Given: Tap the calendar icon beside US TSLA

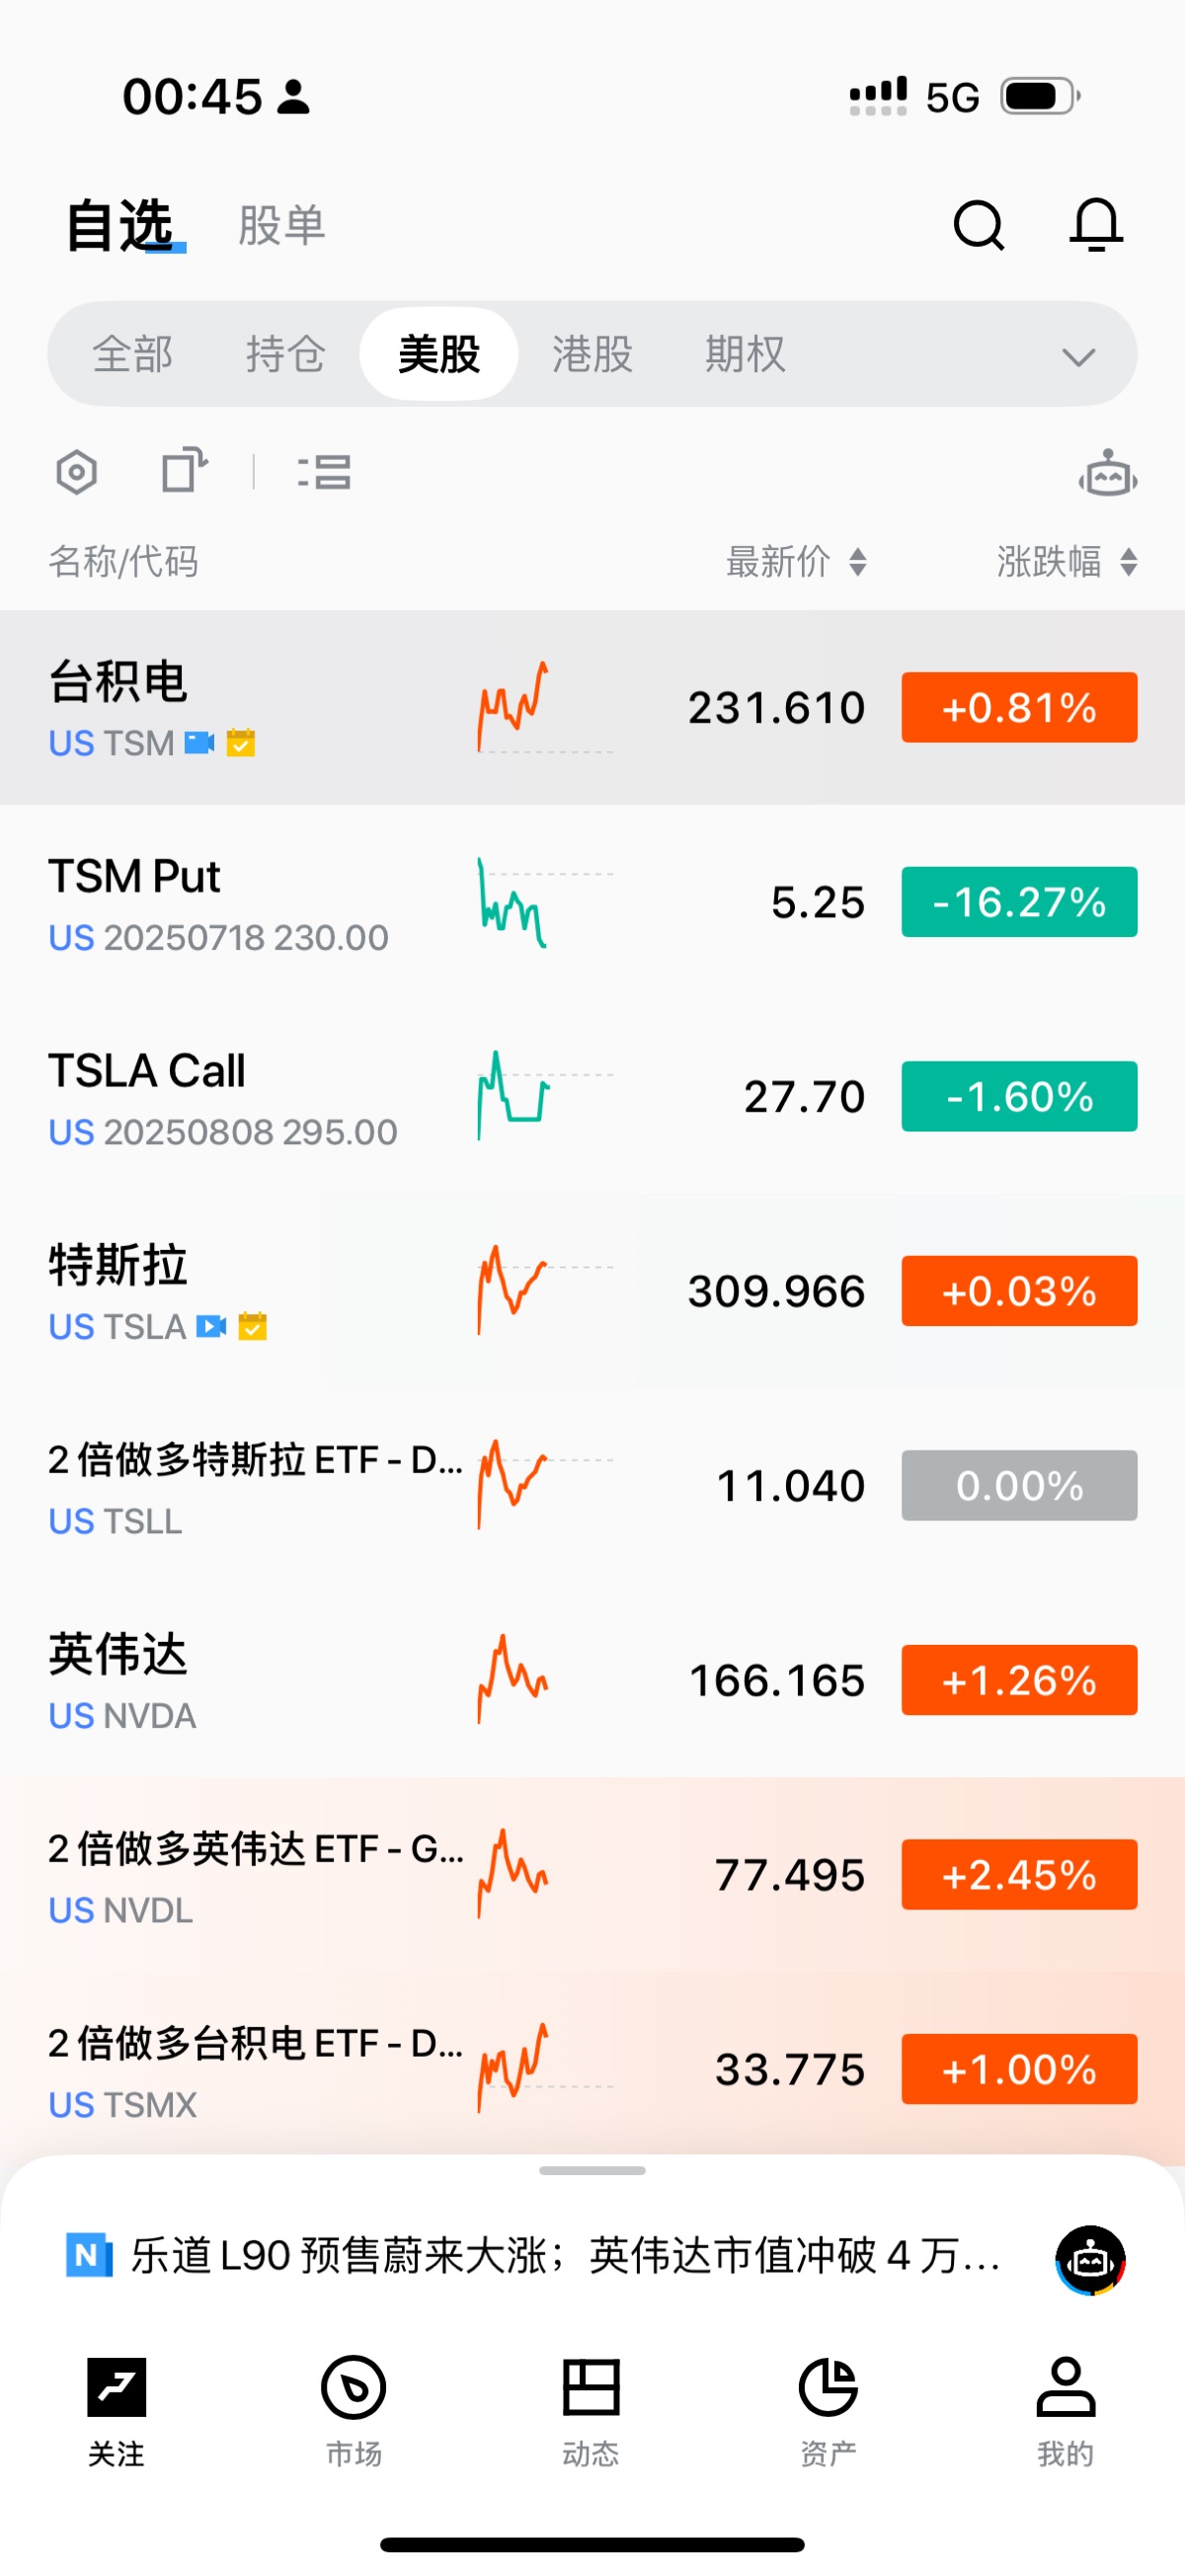Looking at the screenshot, I should (x=253, y=1326).
